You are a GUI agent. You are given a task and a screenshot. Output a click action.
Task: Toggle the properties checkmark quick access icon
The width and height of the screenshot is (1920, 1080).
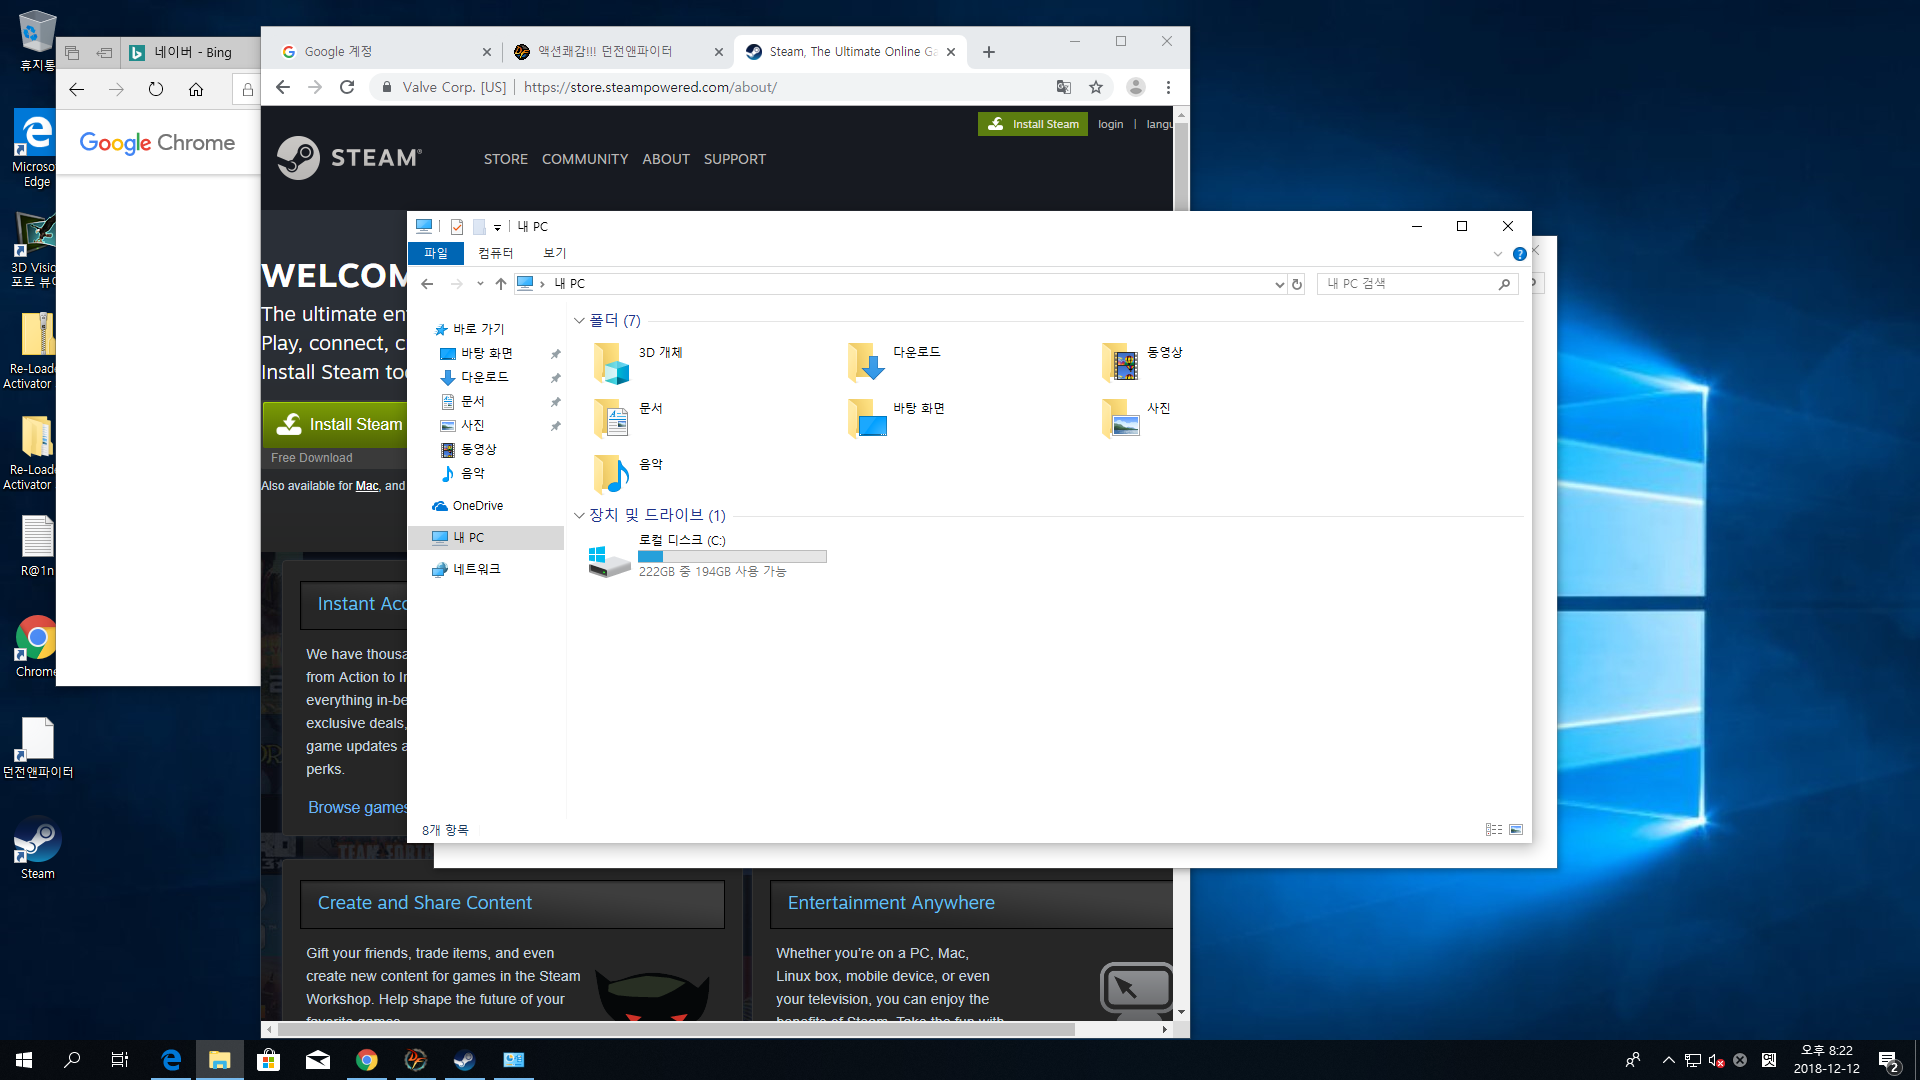point(457,227)
